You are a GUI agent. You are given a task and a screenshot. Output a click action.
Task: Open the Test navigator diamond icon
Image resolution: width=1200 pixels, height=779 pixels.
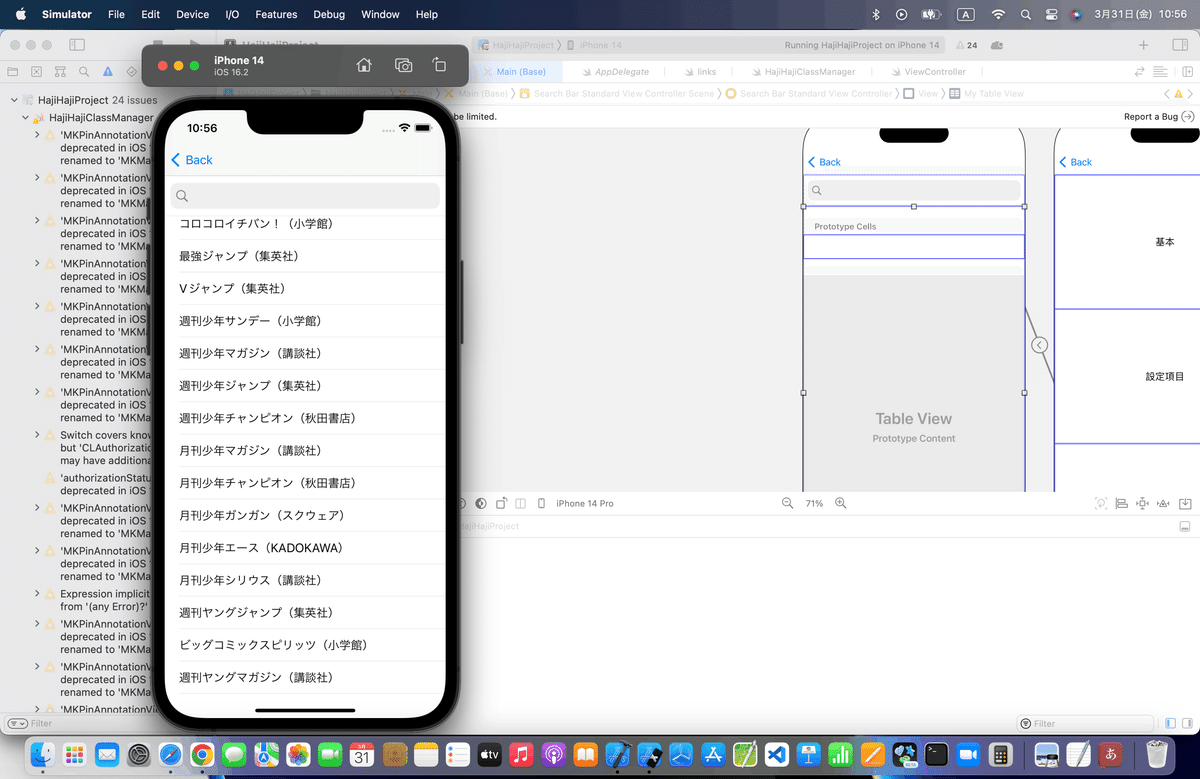pos(132,72)
